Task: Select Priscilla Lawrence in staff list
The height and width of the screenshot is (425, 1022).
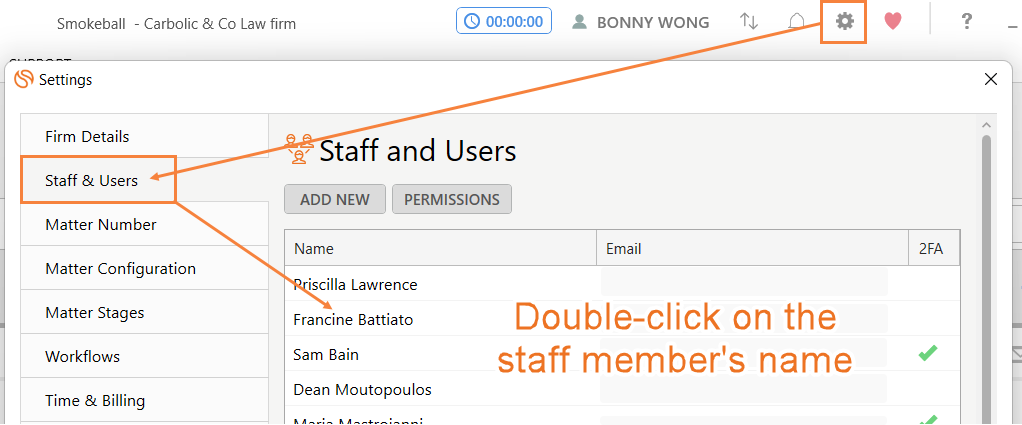Action: click(355, 284)
